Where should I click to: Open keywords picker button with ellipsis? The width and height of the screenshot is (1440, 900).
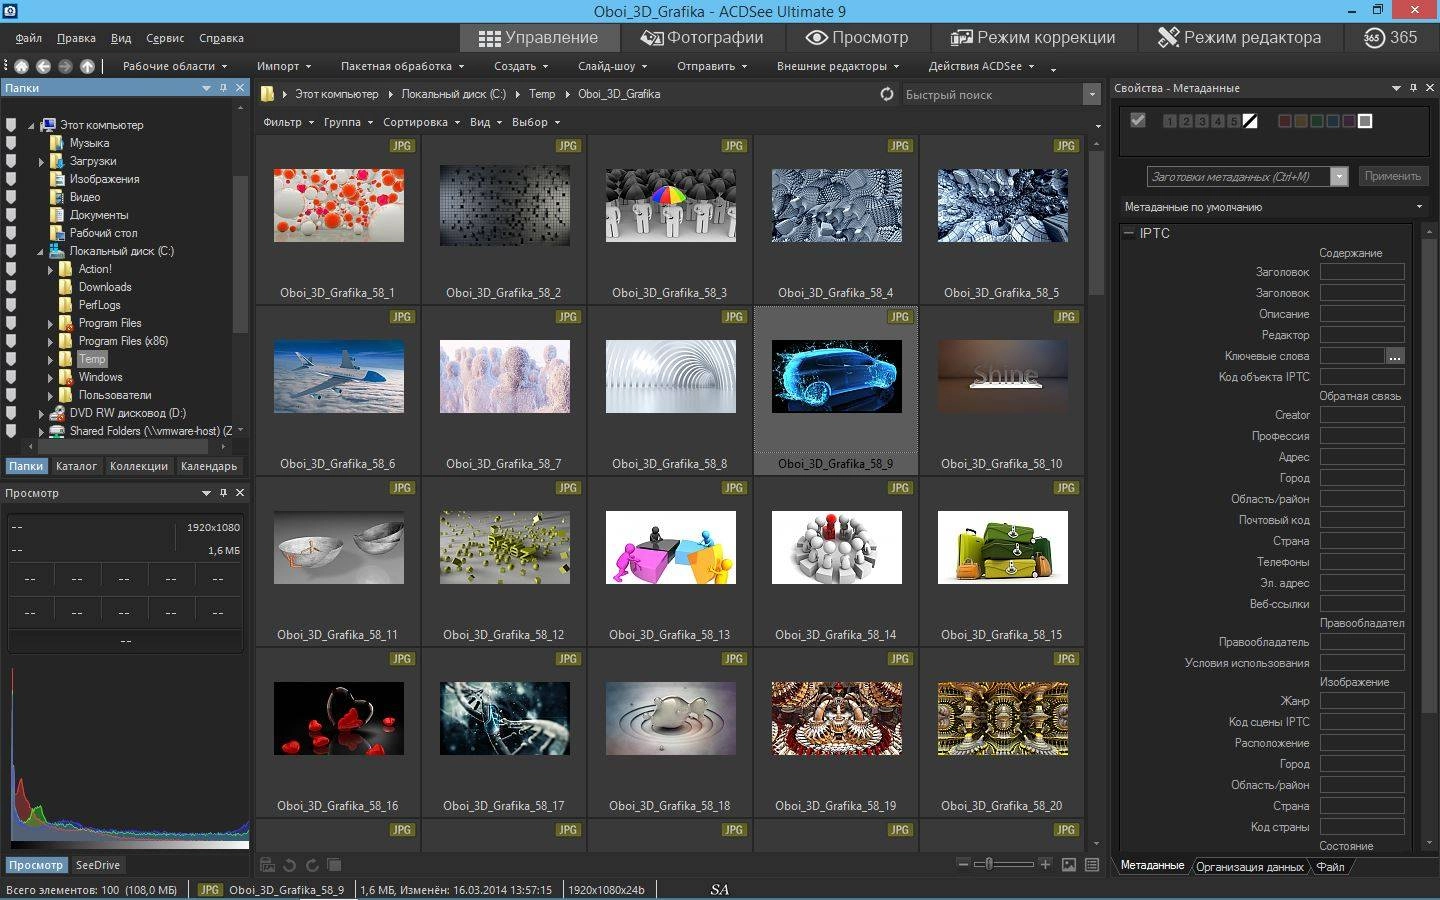pyautogui.click(x=1394, y=356)
